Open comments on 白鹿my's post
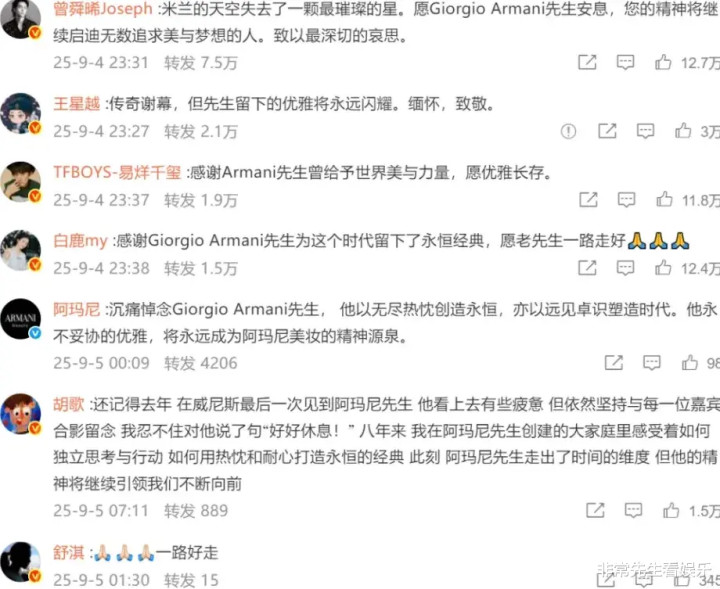This screenshot has height=589, width=720. (625, 268)
